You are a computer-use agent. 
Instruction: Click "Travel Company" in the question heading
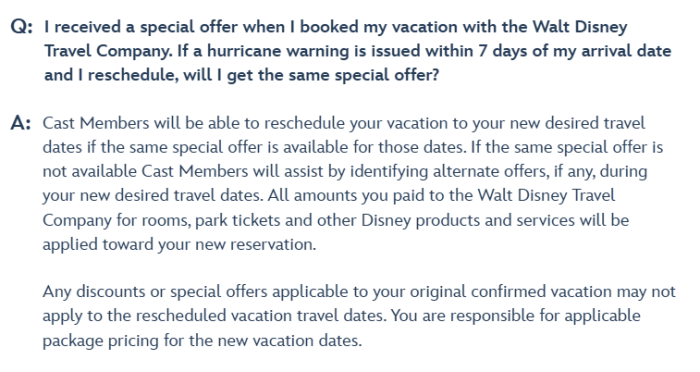pyautogui.click(x=108, y=51)
